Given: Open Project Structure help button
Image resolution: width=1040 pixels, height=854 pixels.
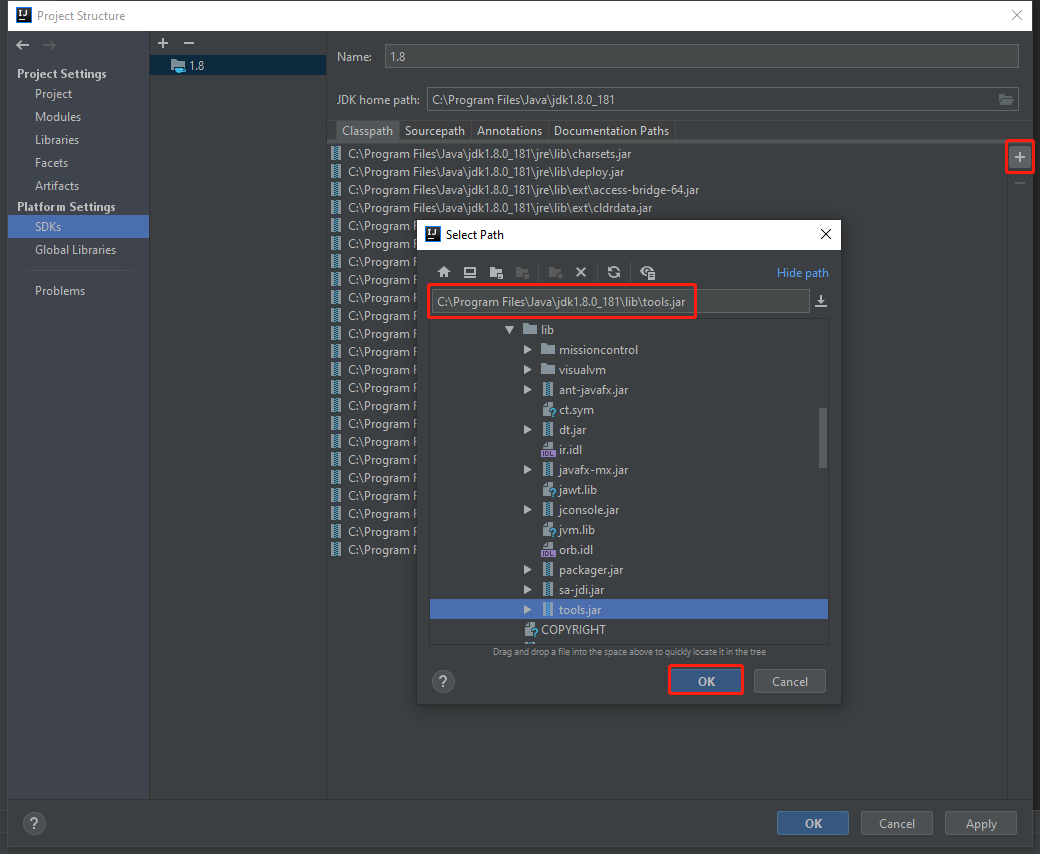Looking at the screenshot, I should (x=34, y=824).
